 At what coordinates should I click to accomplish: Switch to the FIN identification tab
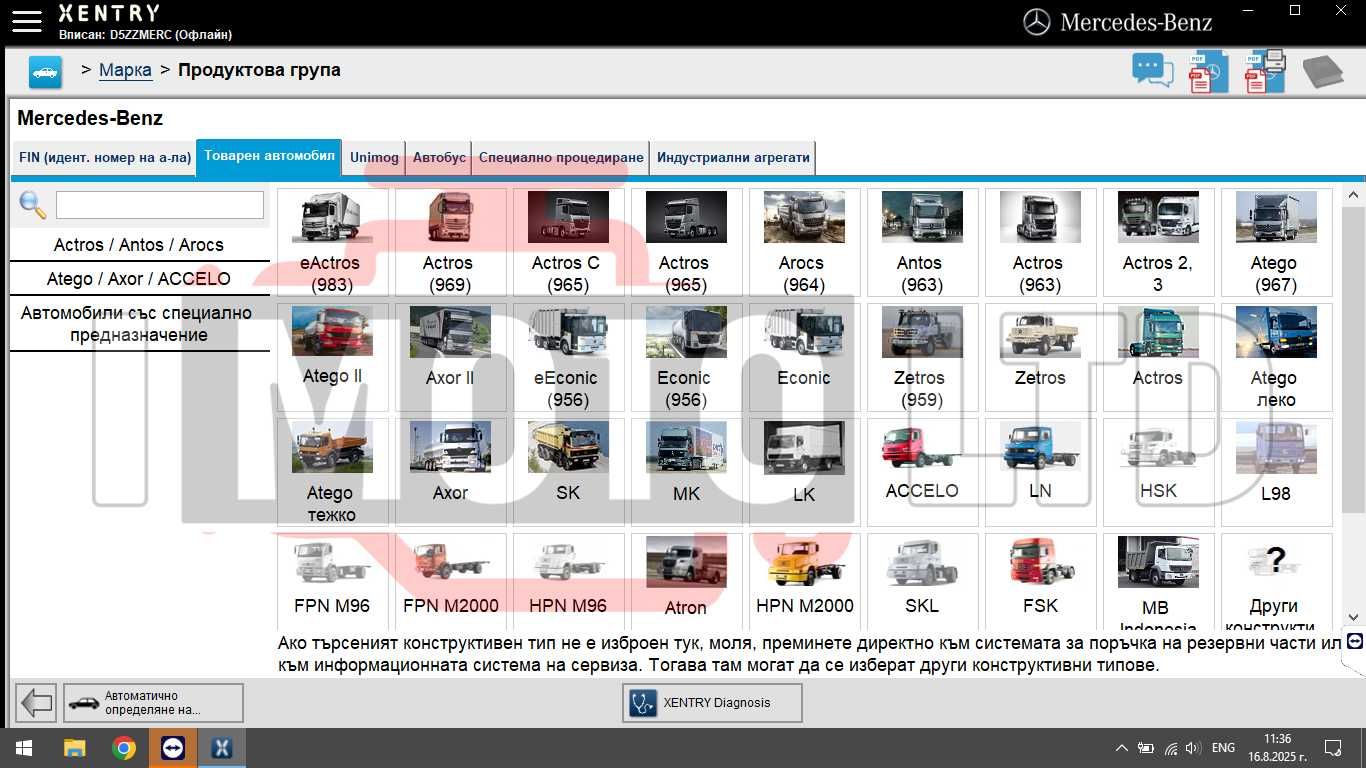tap(104, 158)
